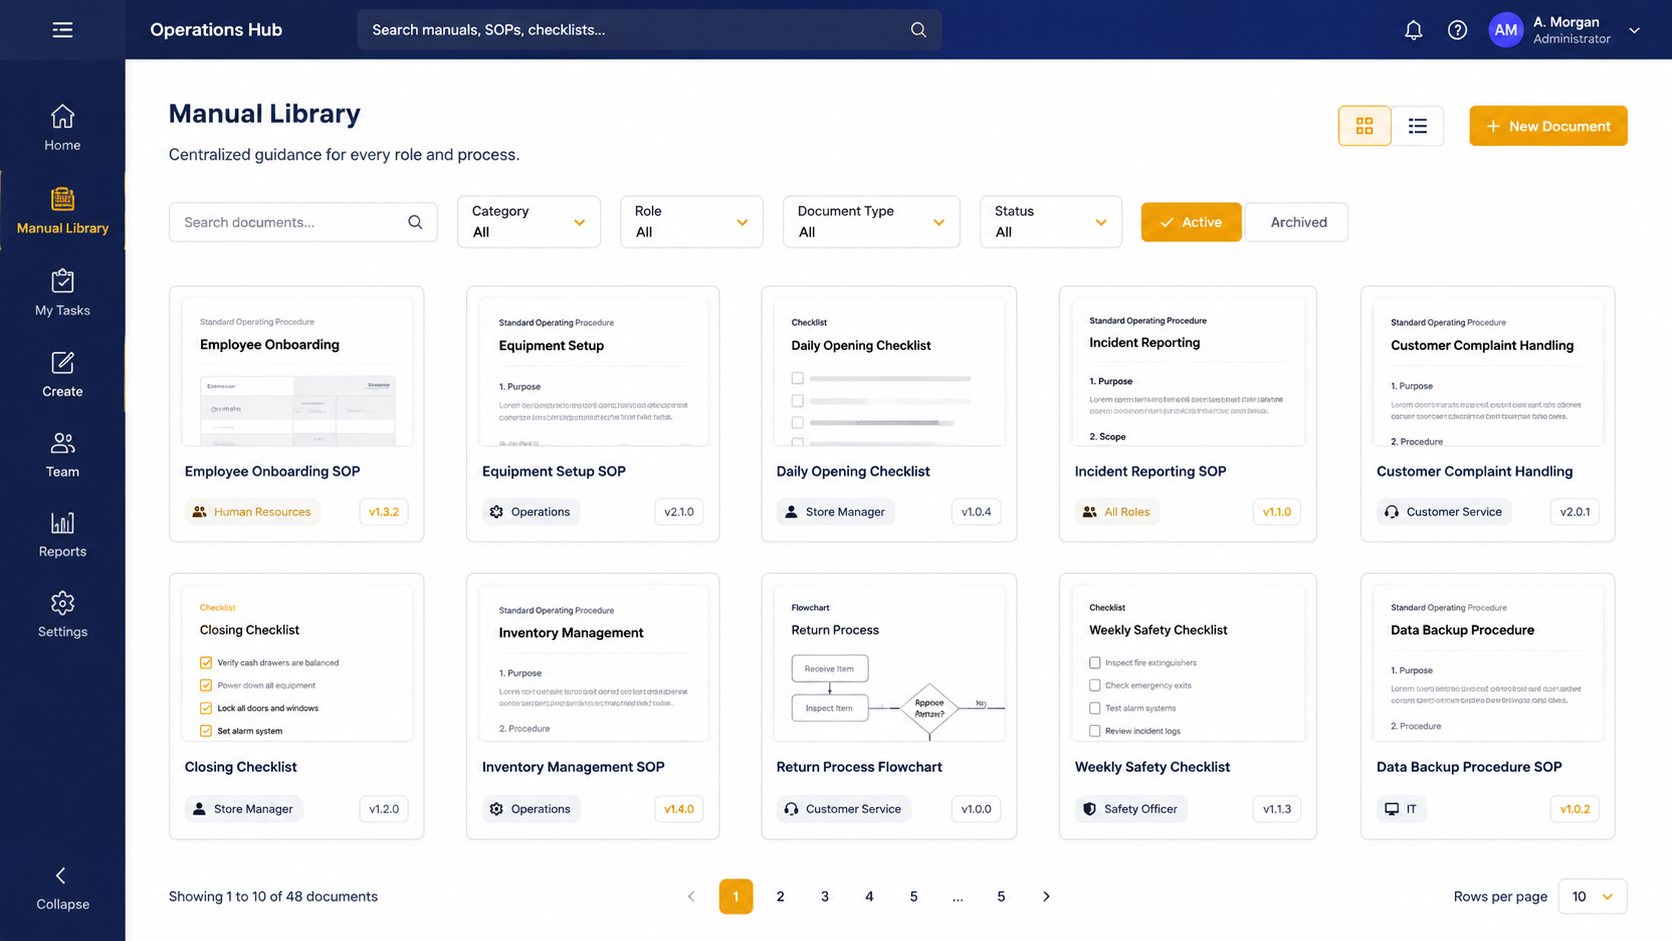The image size is (1672, 941).
Task: Click the All Roles tag on Incident Reporting
Action: (x=1117, y=512)
